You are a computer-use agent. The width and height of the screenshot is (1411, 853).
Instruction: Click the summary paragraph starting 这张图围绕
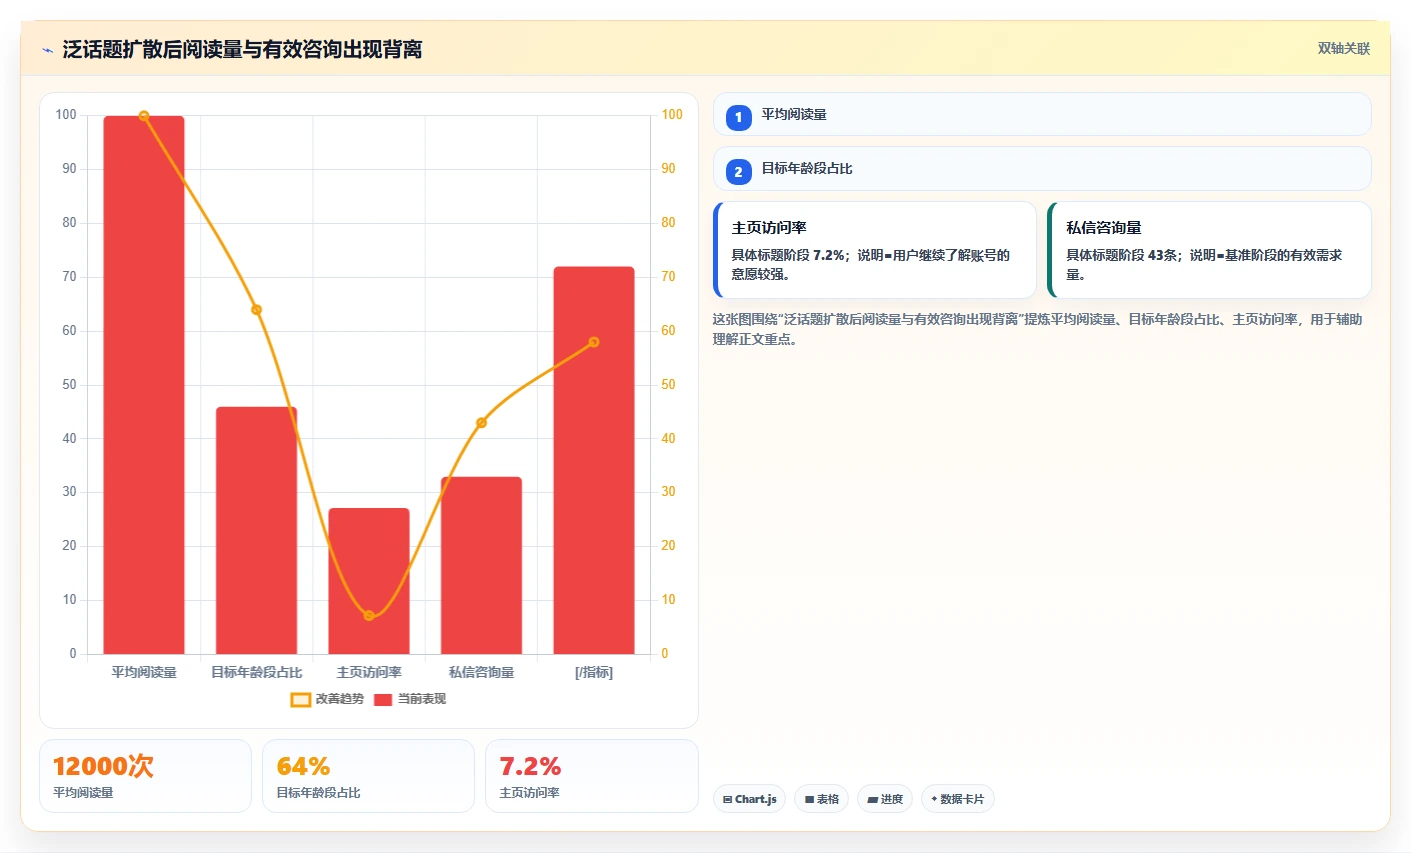click(x=1037, y=329)
